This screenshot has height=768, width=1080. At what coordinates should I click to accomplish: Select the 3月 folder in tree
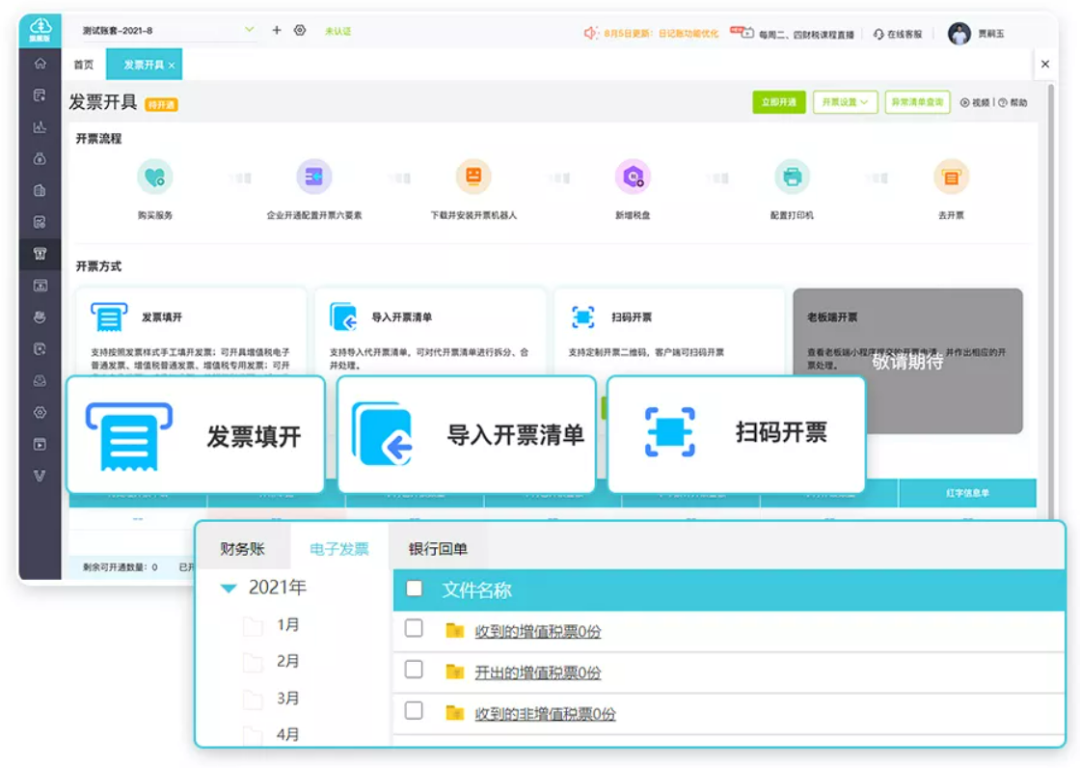point(288,698)
